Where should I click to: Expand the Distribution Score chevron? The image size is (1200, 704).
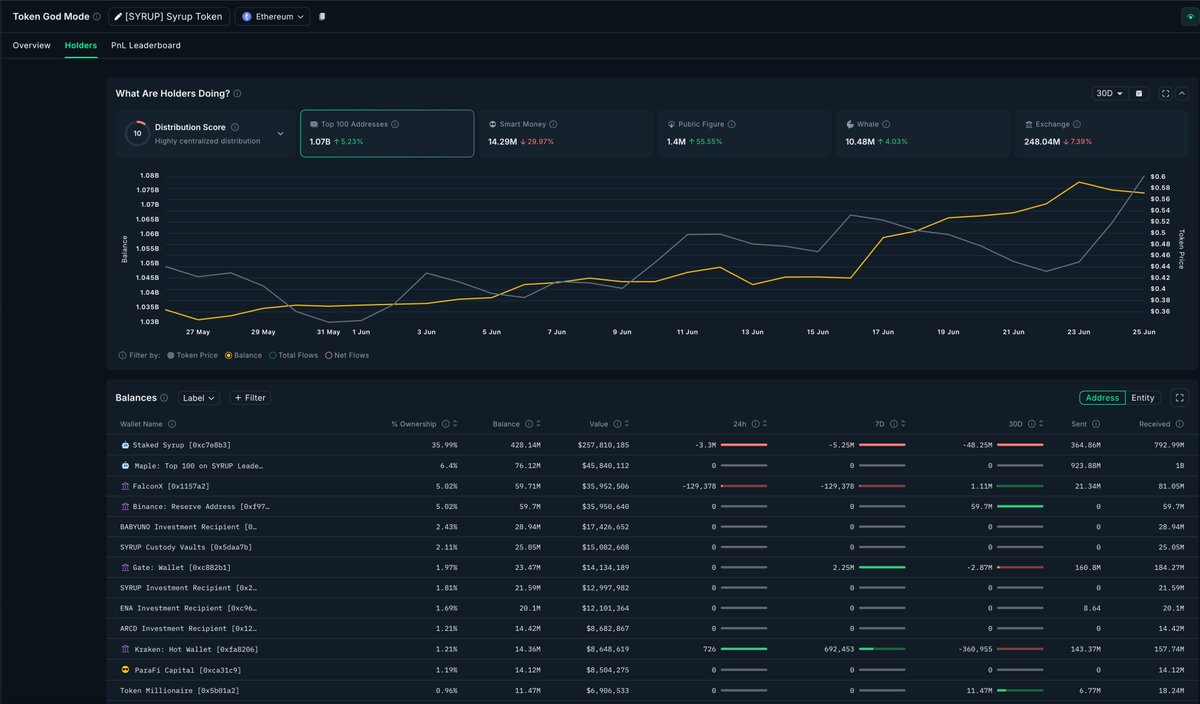click(280, 133)
